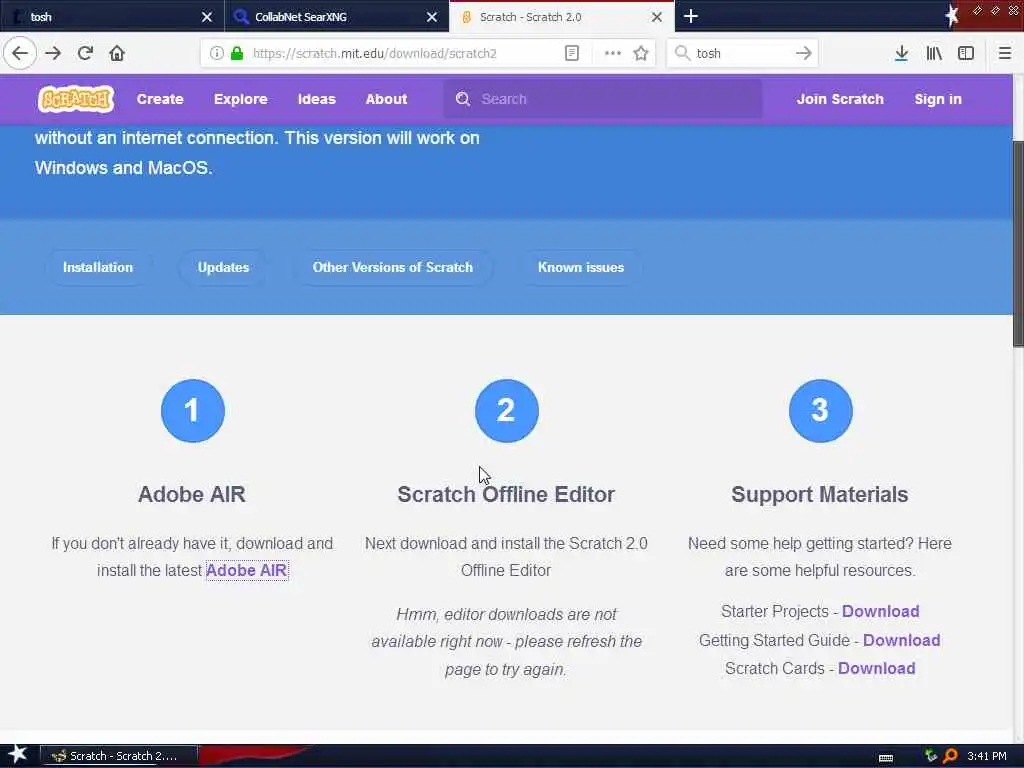1024x768 pixels.
Task: Focus the Scratch site search field
Action: [602, 99]
